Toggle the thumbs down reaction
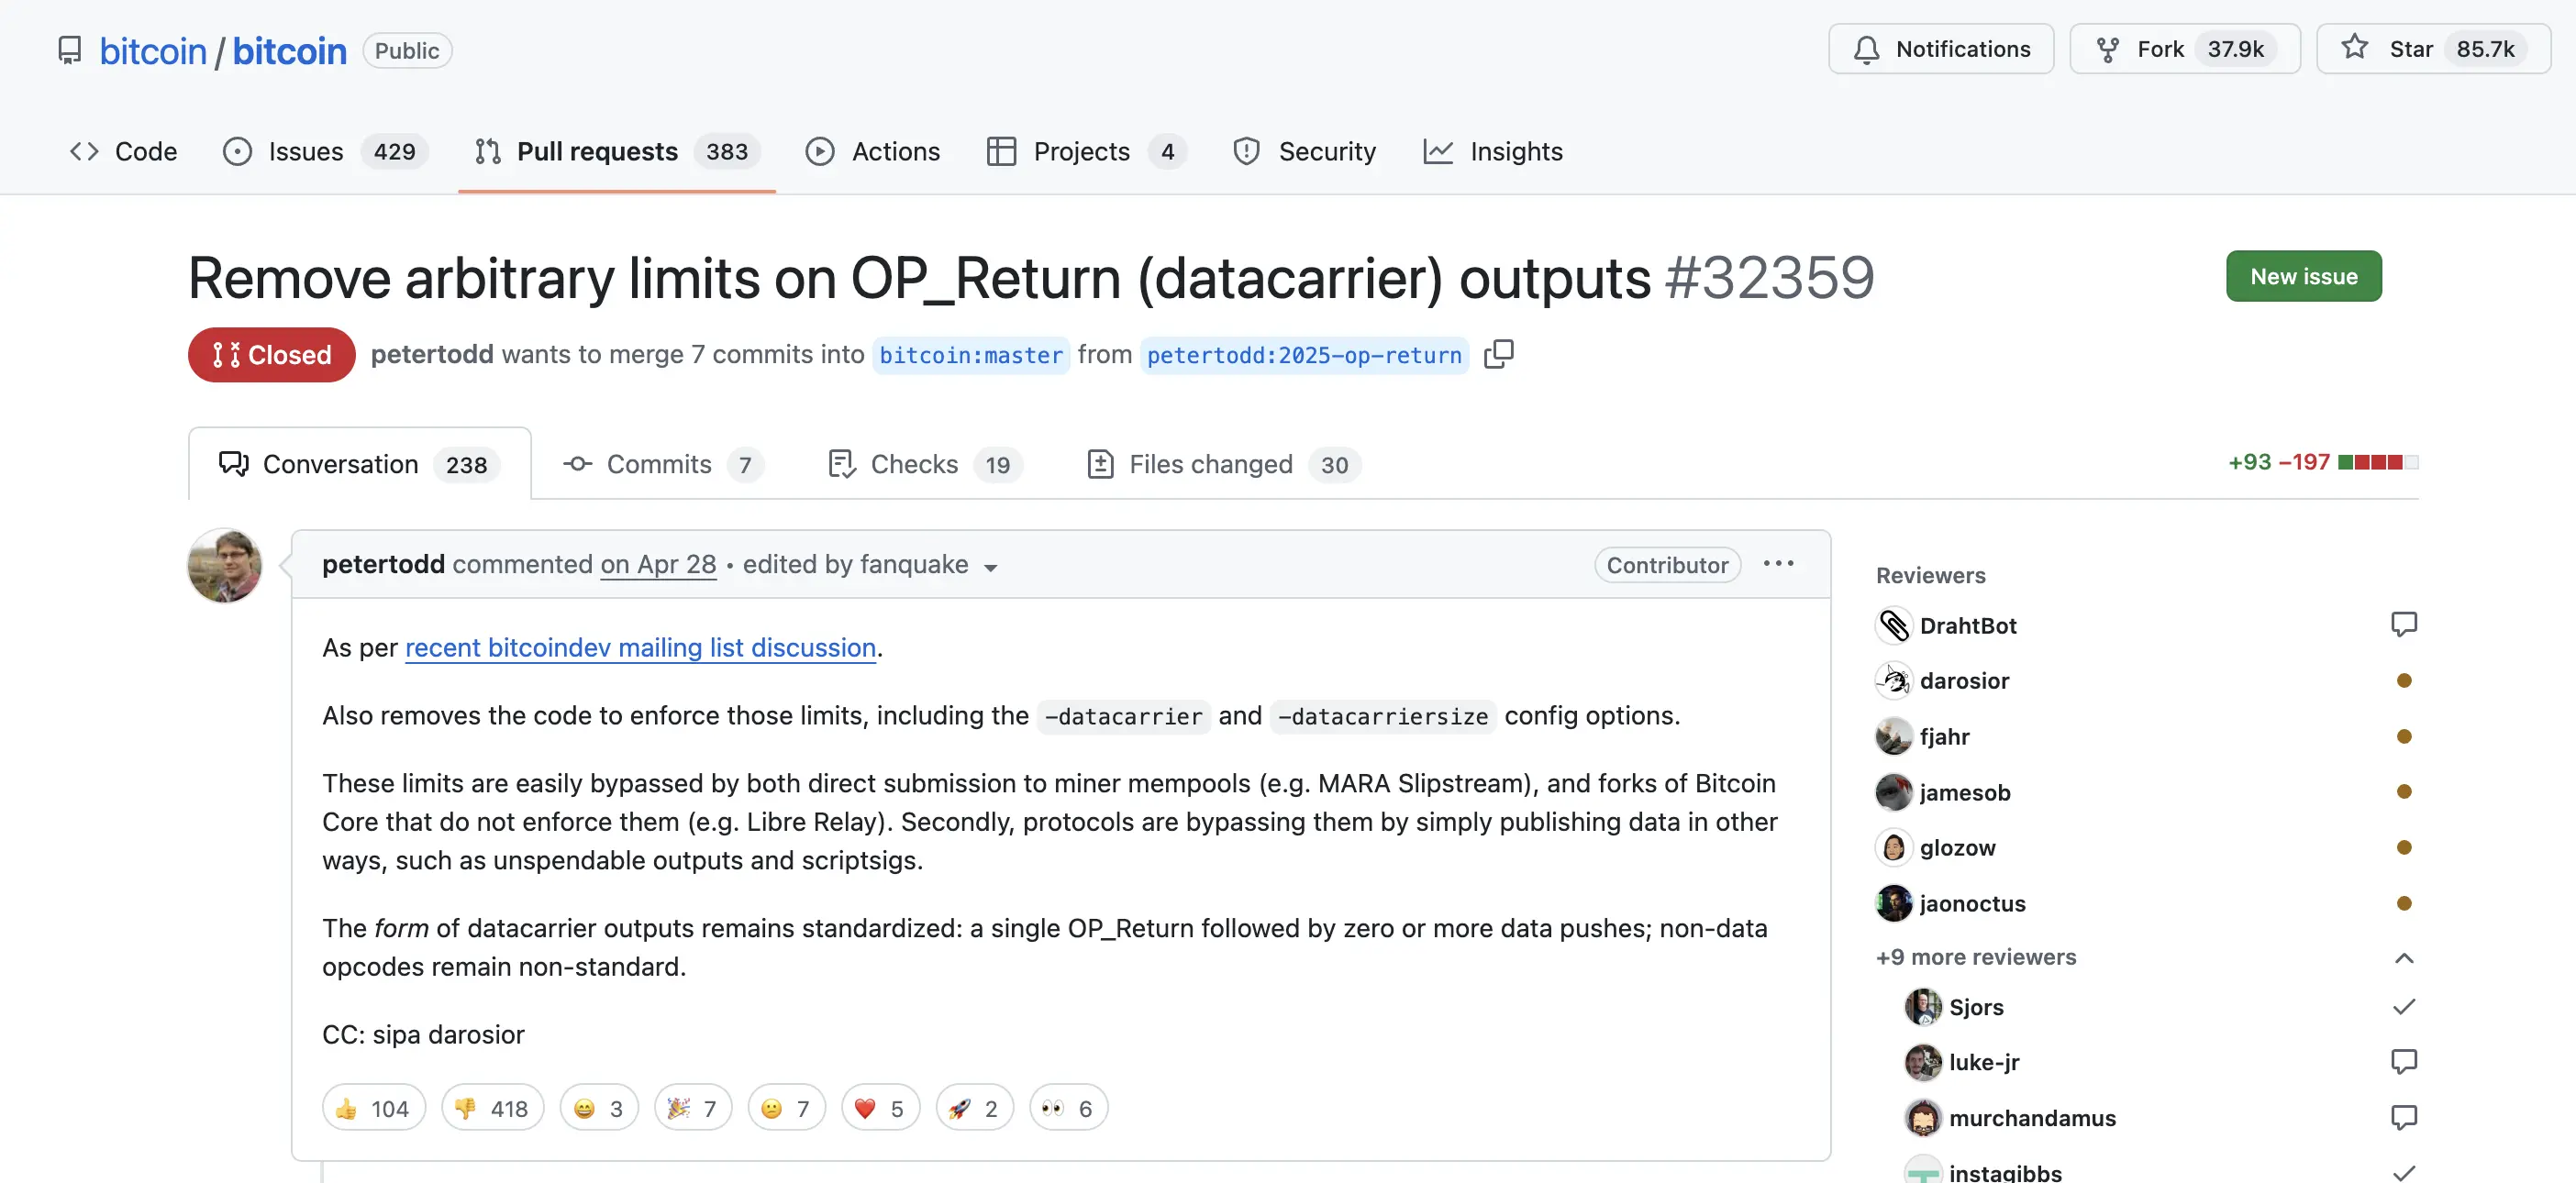The width and height of the screenshot is (2576, 1183). tap(492, 1108)
